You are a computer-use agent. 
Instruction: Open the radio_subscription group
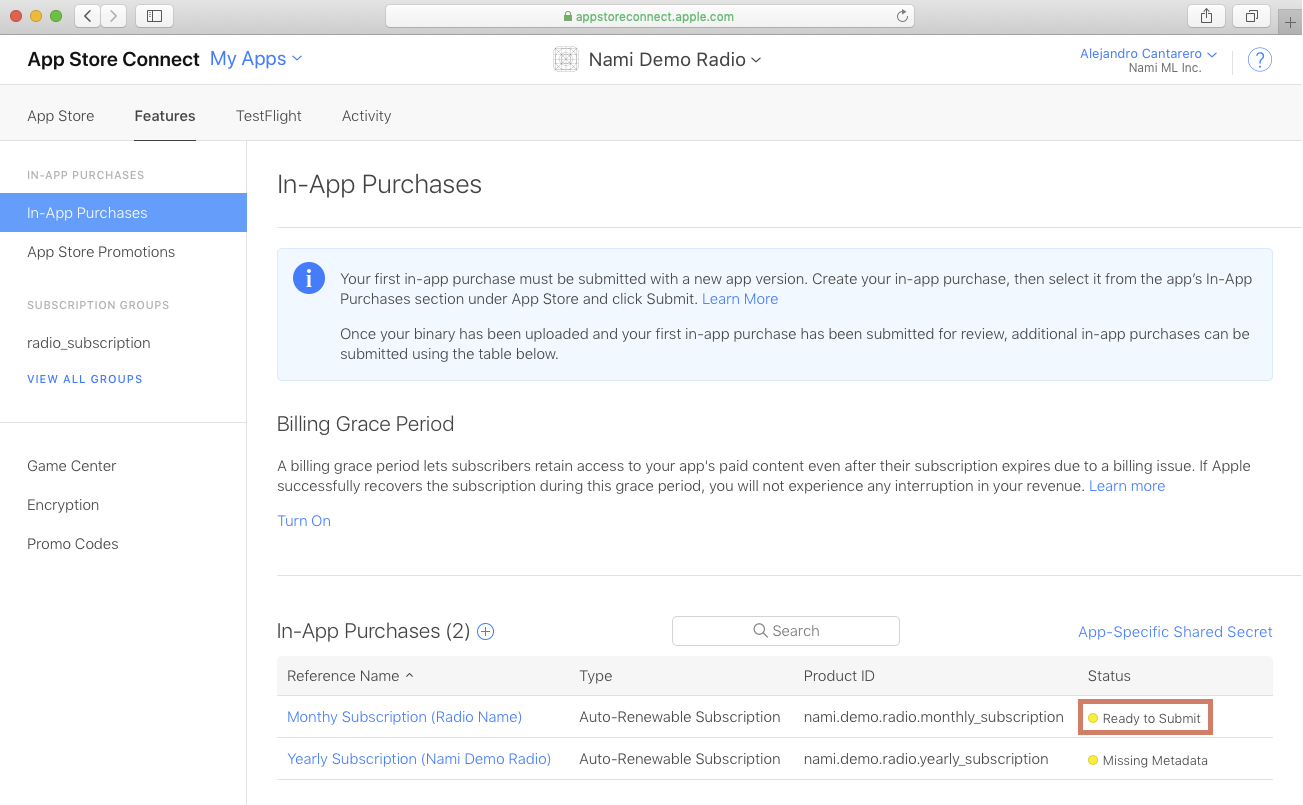point(89,343)
